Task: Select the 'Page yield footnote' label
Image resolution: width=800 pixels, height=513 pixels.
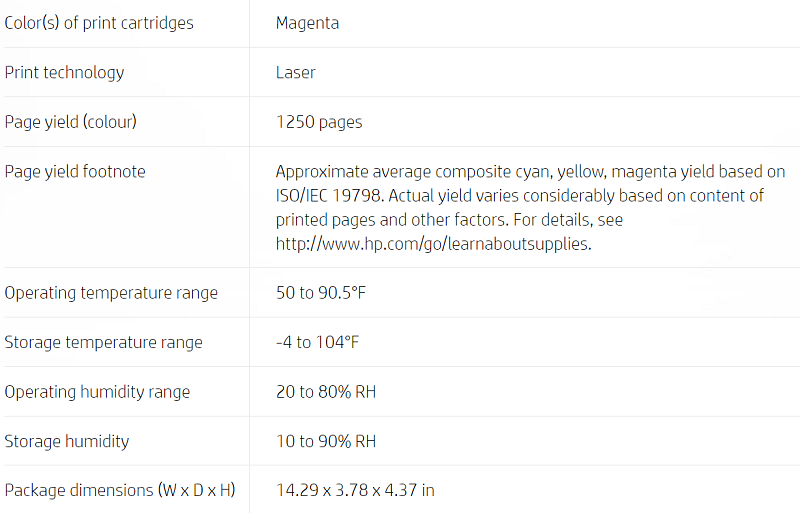Action: pyautogui.click(x=75, y=172)
